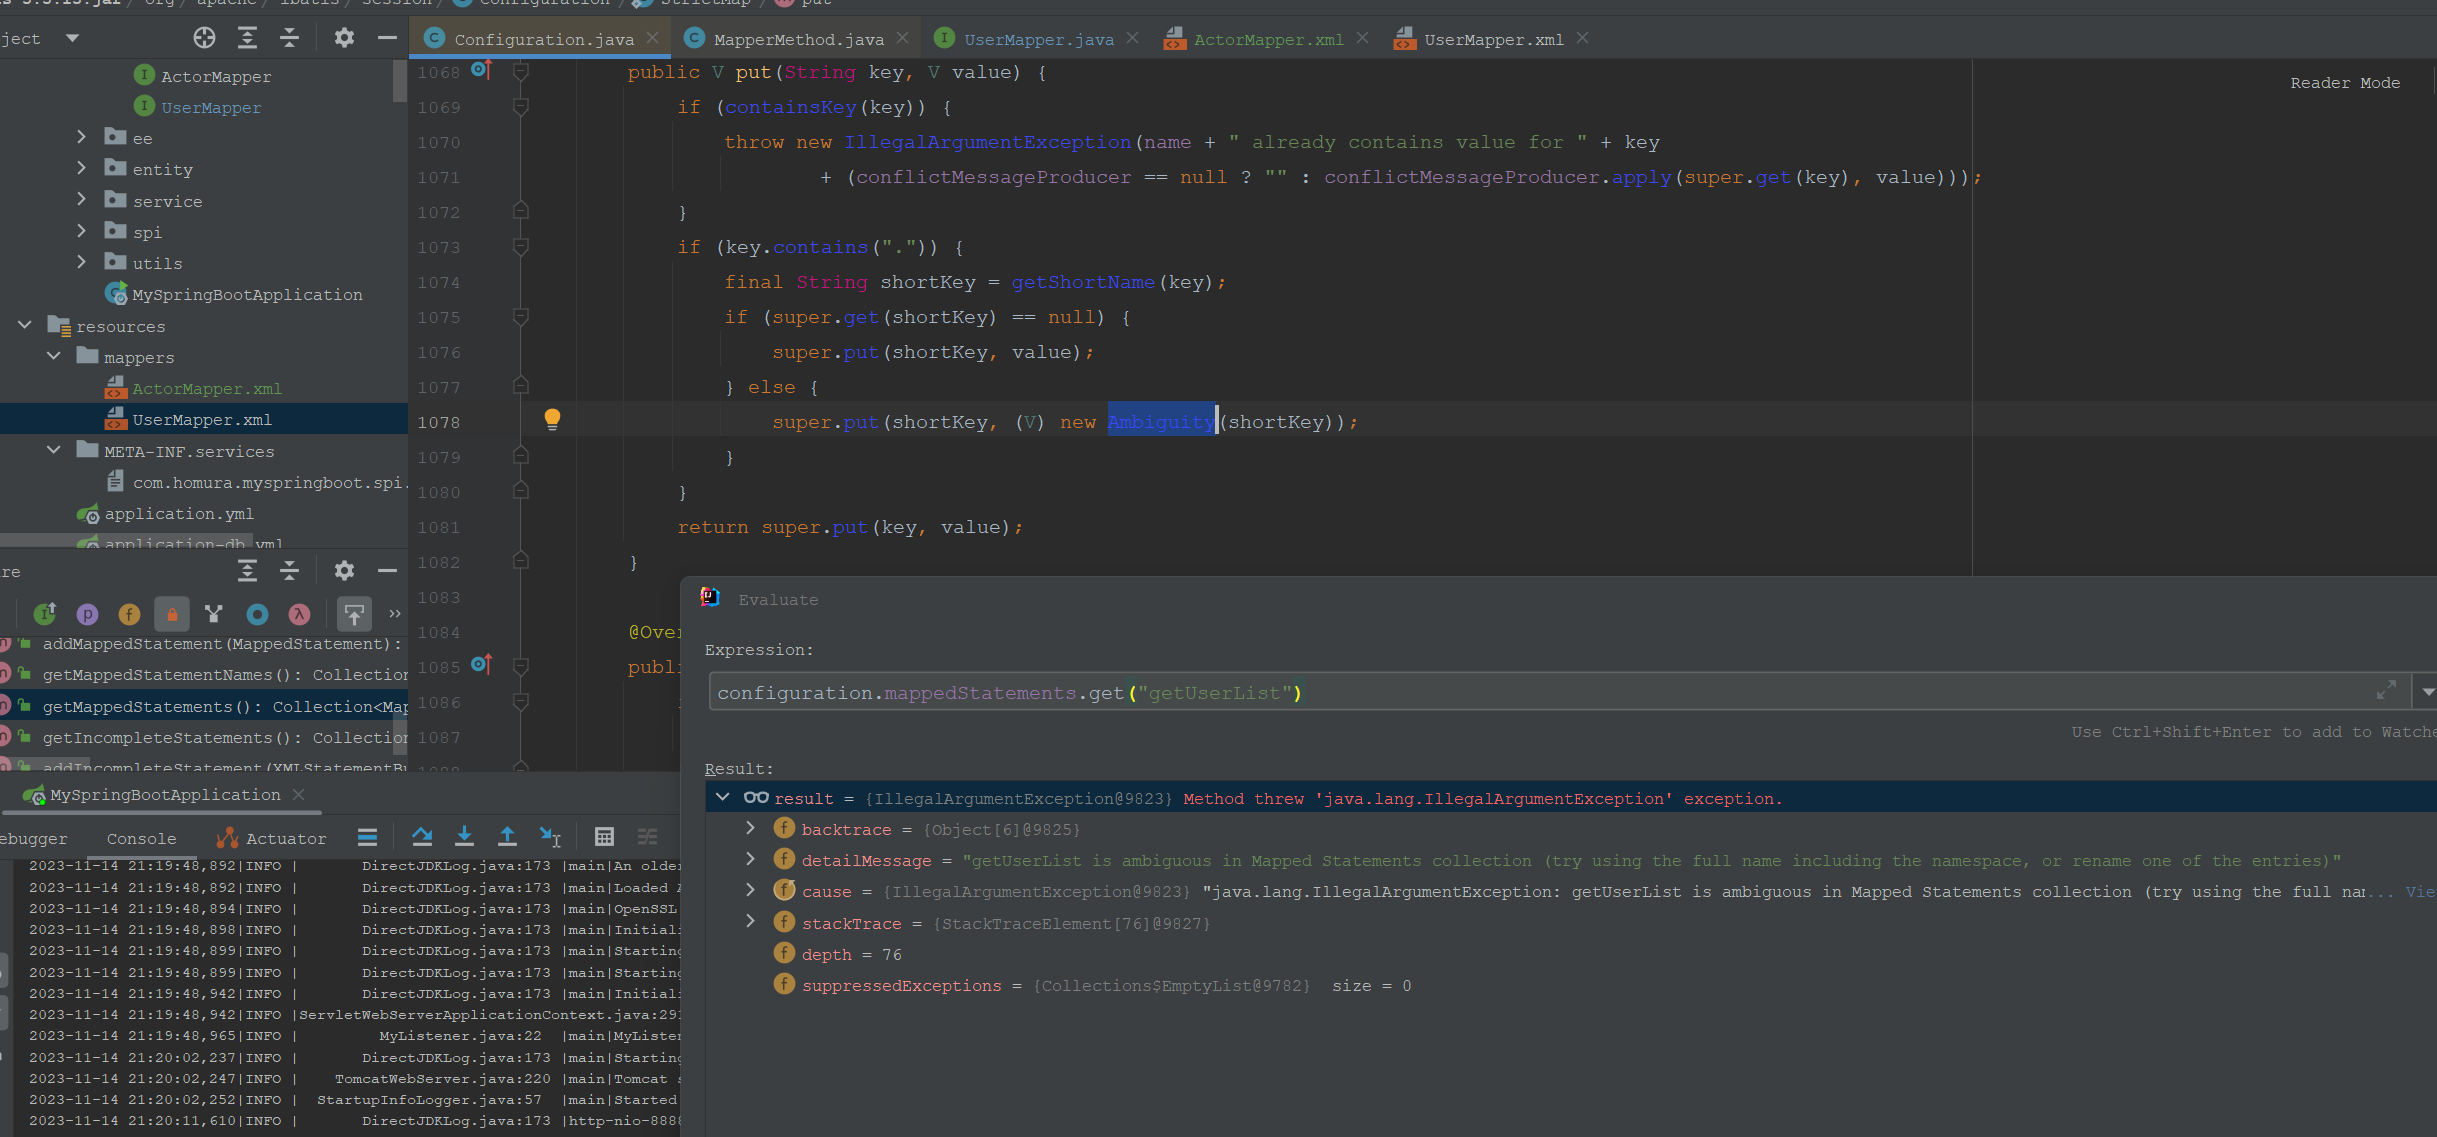This screenshot has width=2437, height=1137.
Task: Click the Step Out debugger icon
Action: pos(507,837)
